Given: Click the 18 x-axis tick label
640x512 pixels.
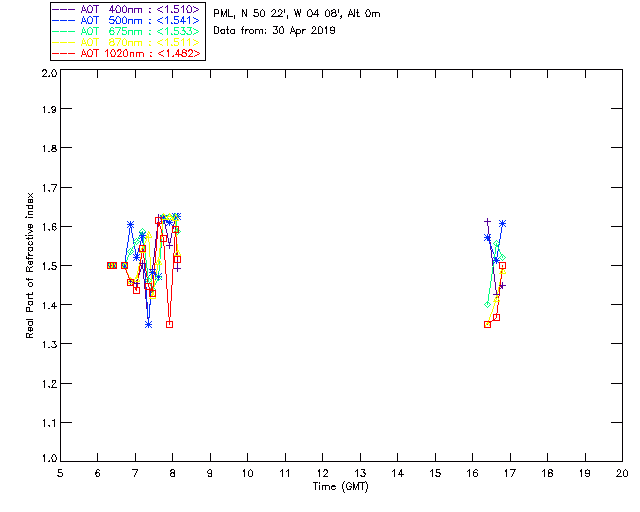Looking at the screenshot, I should pyautogui.click(x=547, y=473).
